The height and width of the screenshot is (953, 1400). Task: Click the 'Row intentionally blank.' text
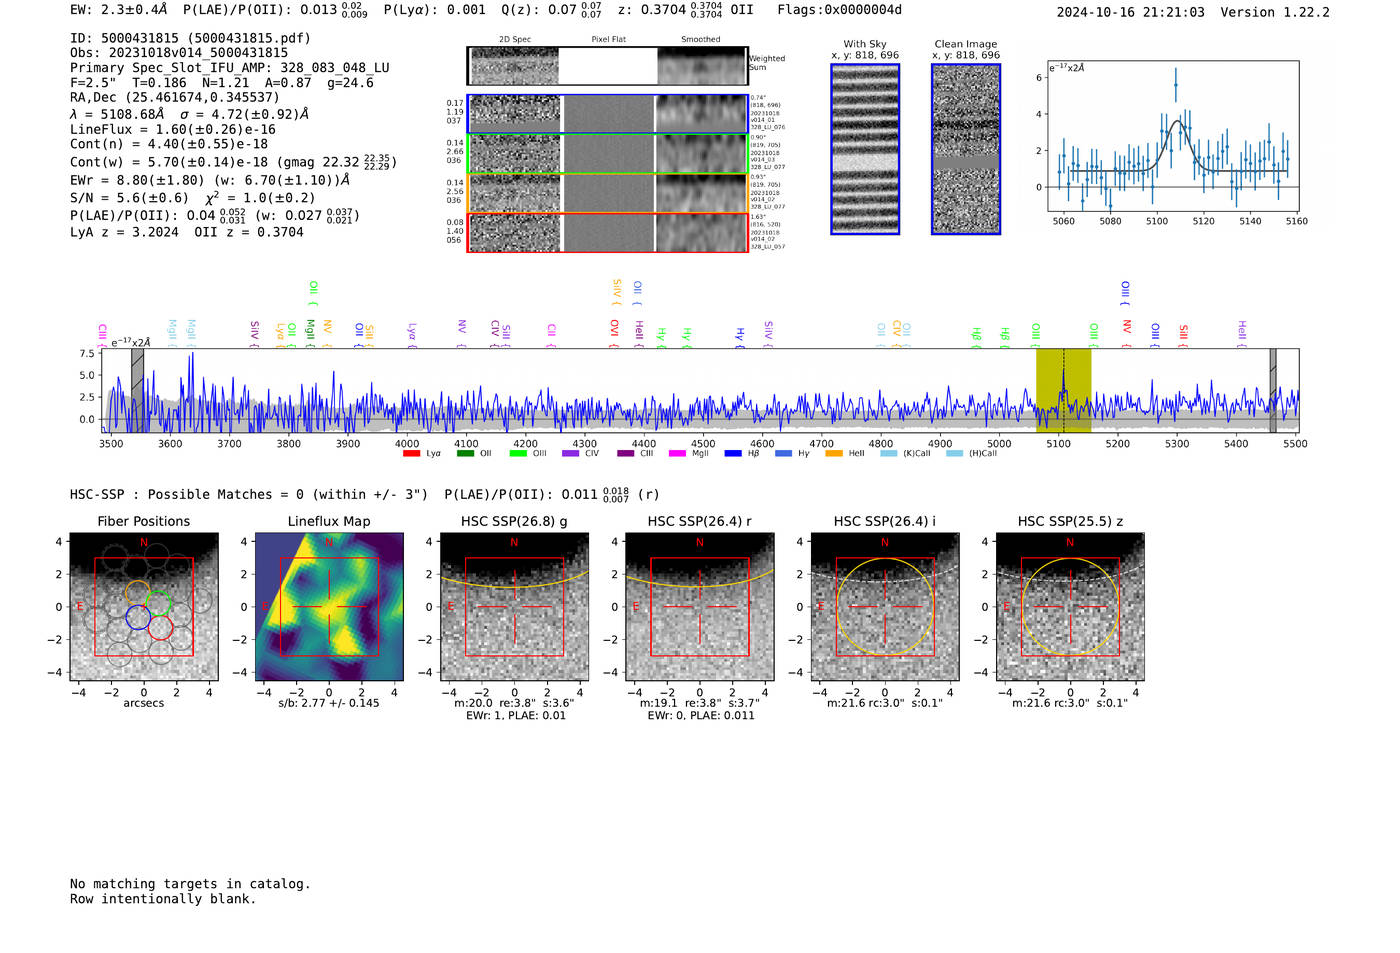[163, 899]
